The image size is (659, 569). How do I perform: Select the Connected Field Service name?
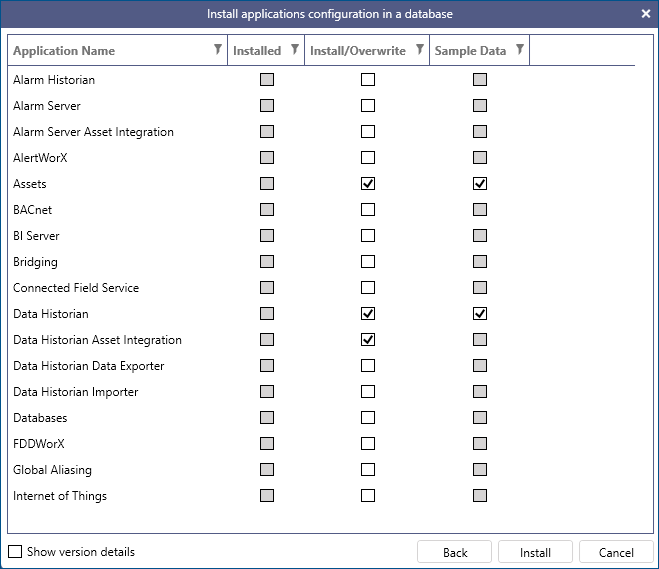(76, 288)
